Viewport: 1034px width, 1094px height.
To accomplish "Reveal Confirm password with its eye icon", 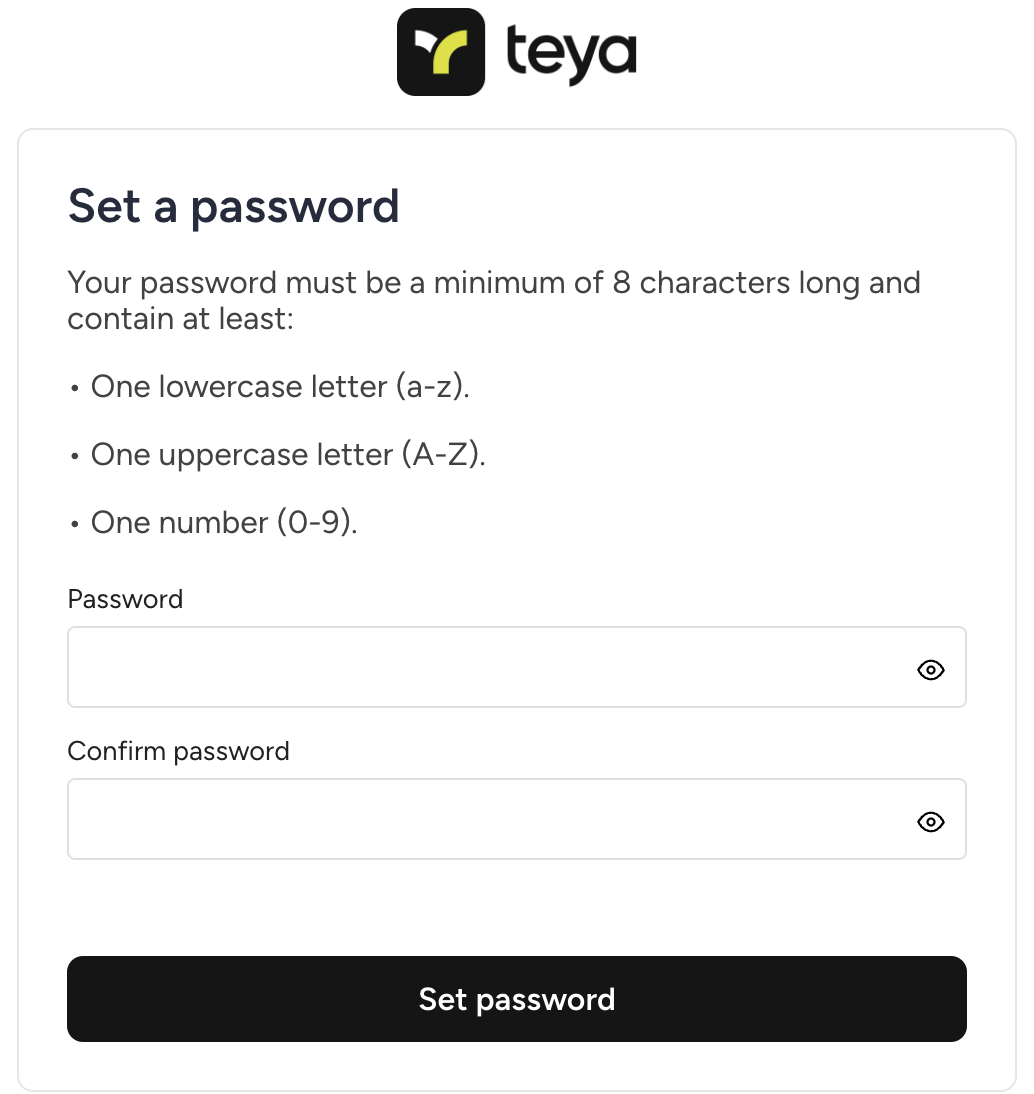I will click(930, 822).
